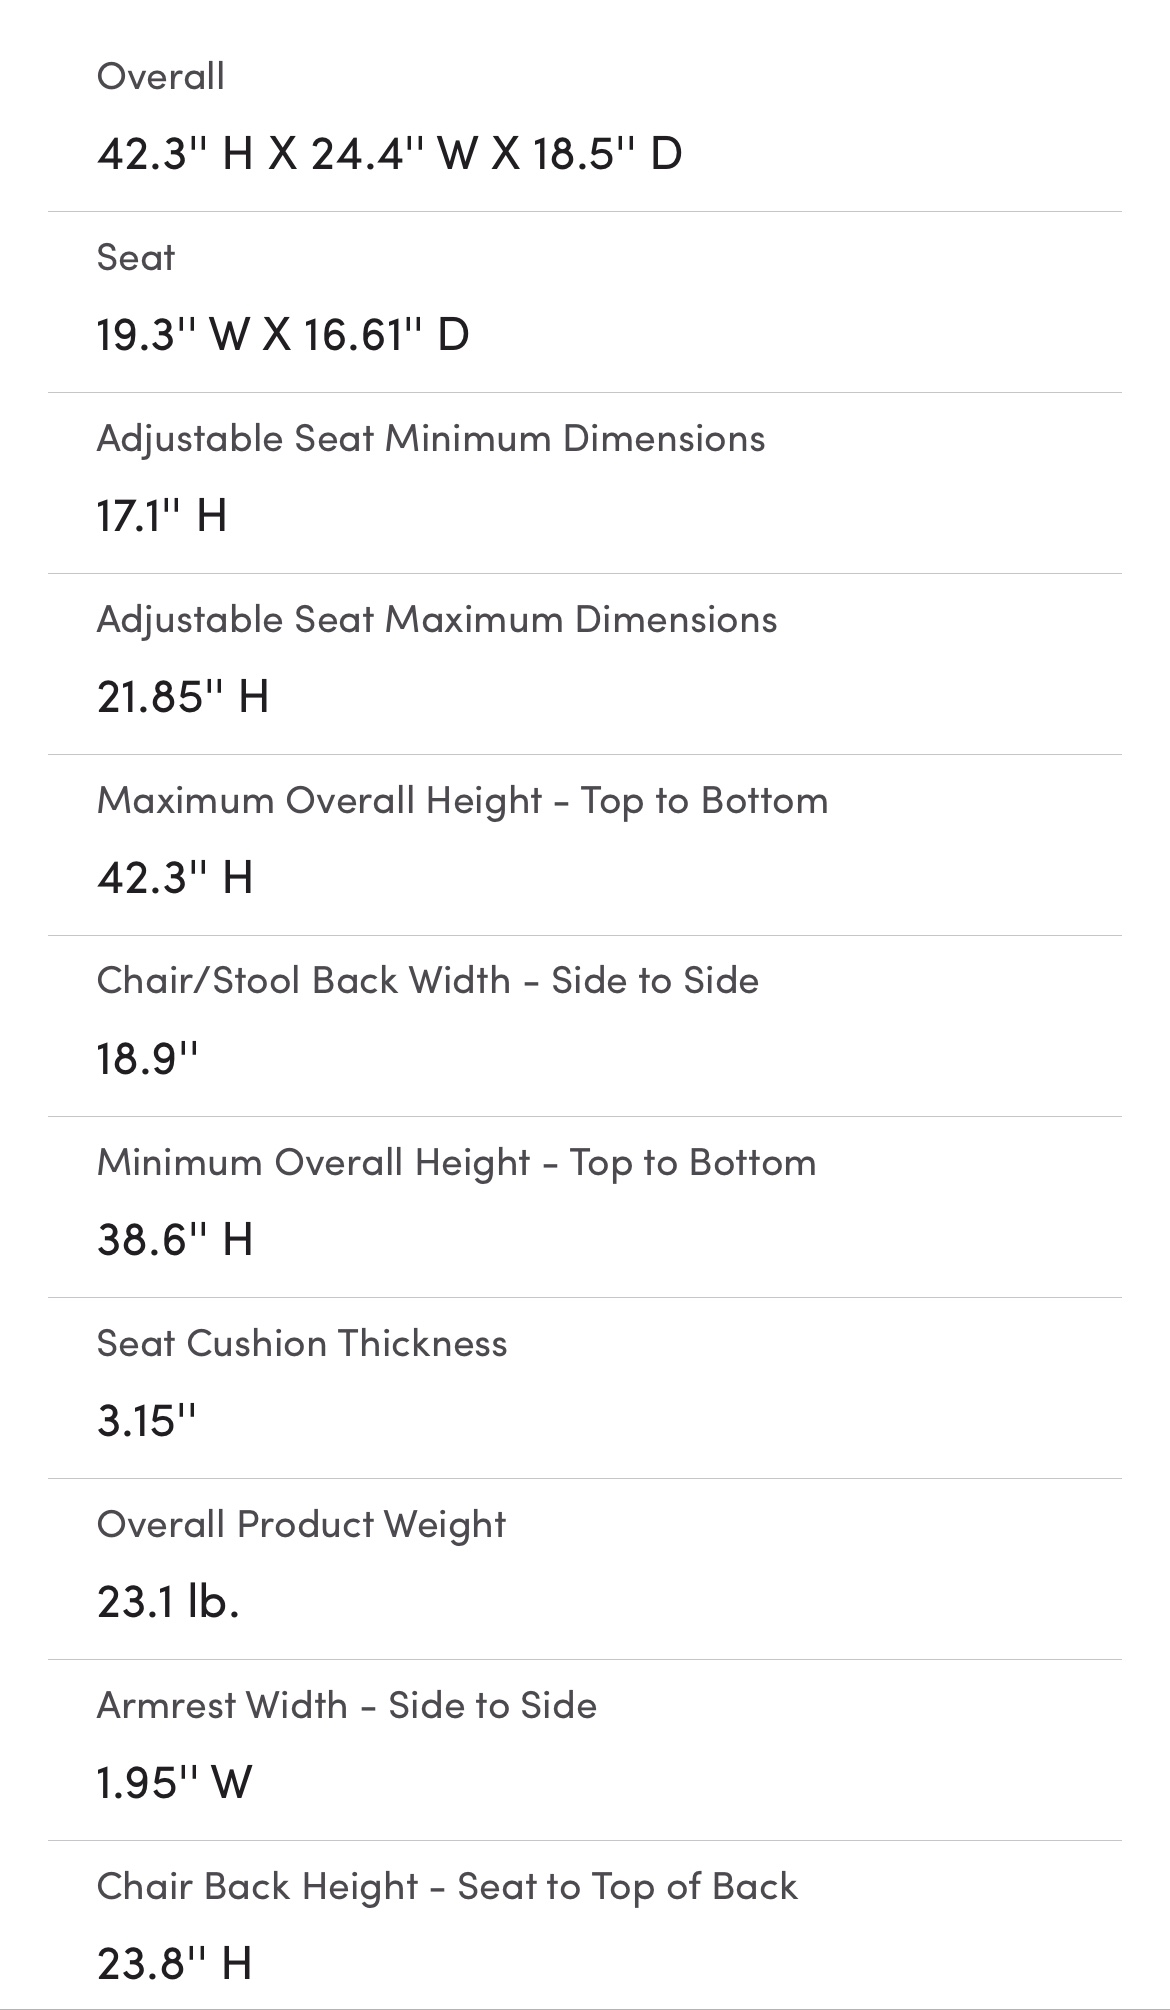Click the overall 42.3'' H X 24.4'' W X 18.5'' D value
1170x2010 pixels.
pos(389,154)
